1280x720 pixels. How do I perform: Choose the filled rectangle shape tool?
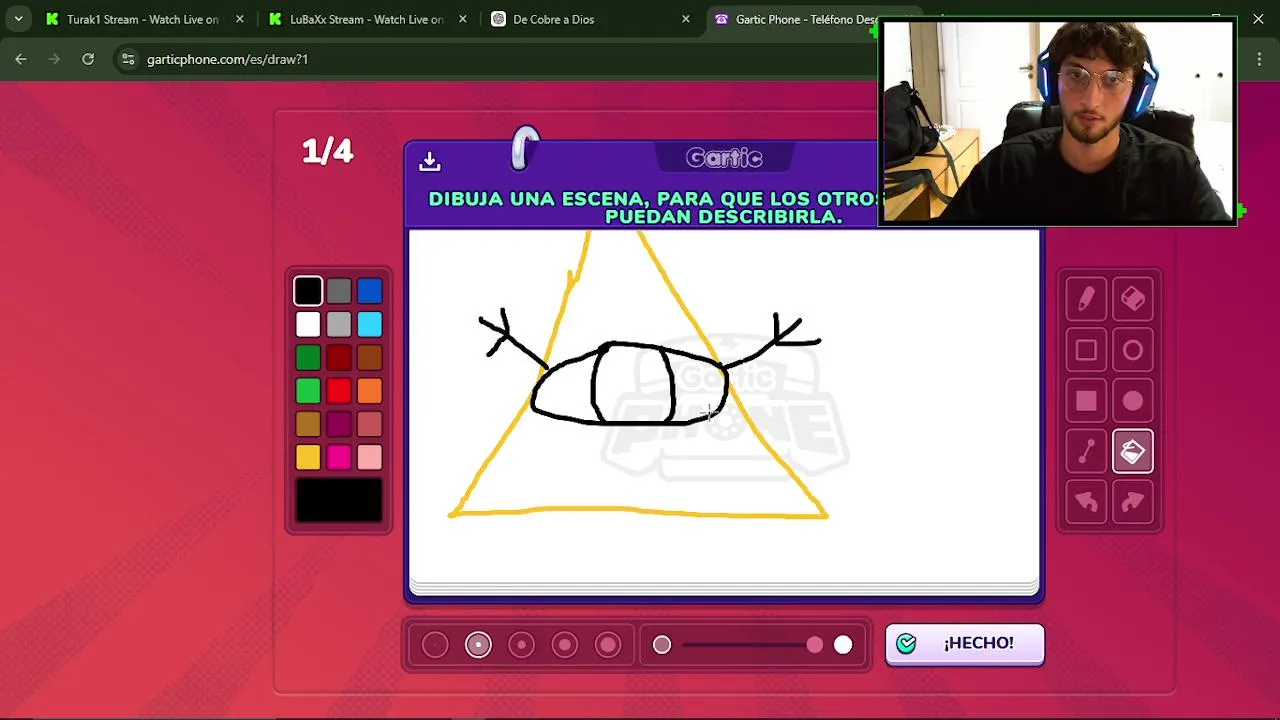[1086, 401]
